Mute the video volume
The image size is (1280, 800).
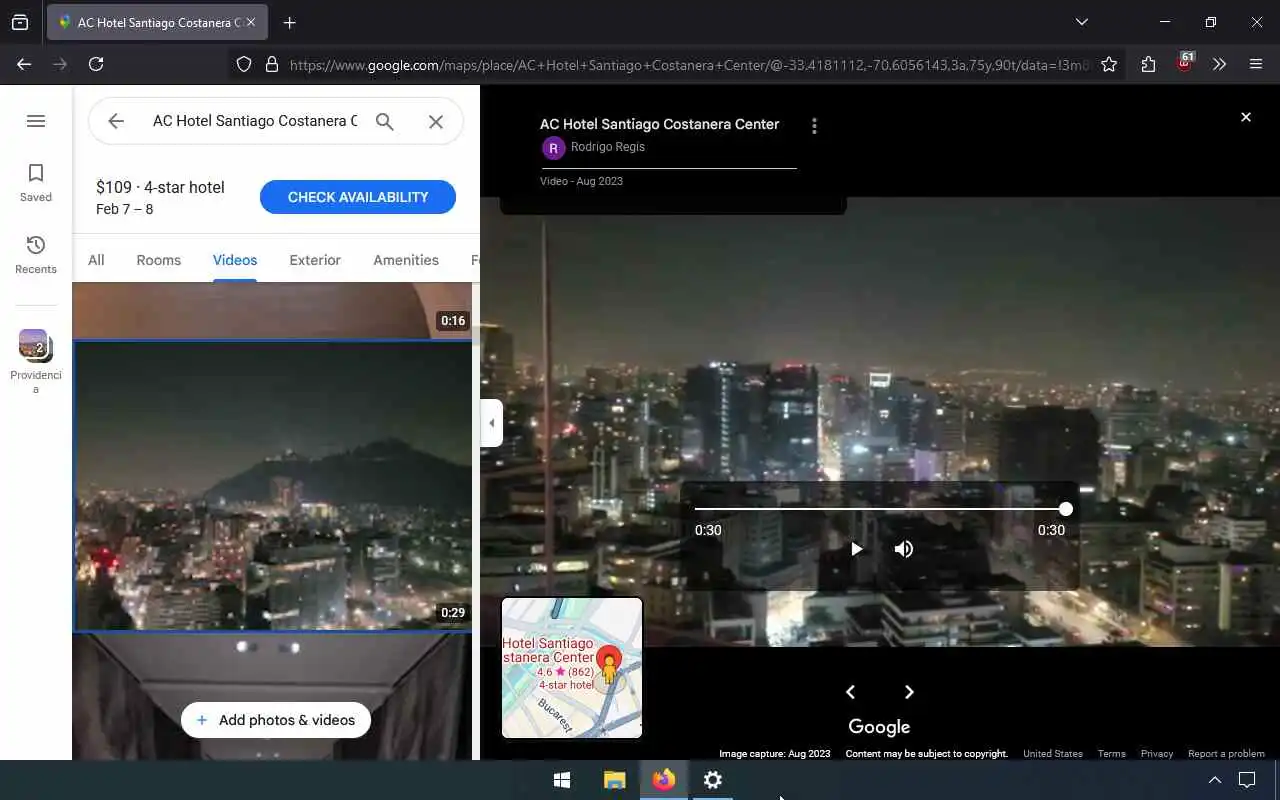pos(904,548)
